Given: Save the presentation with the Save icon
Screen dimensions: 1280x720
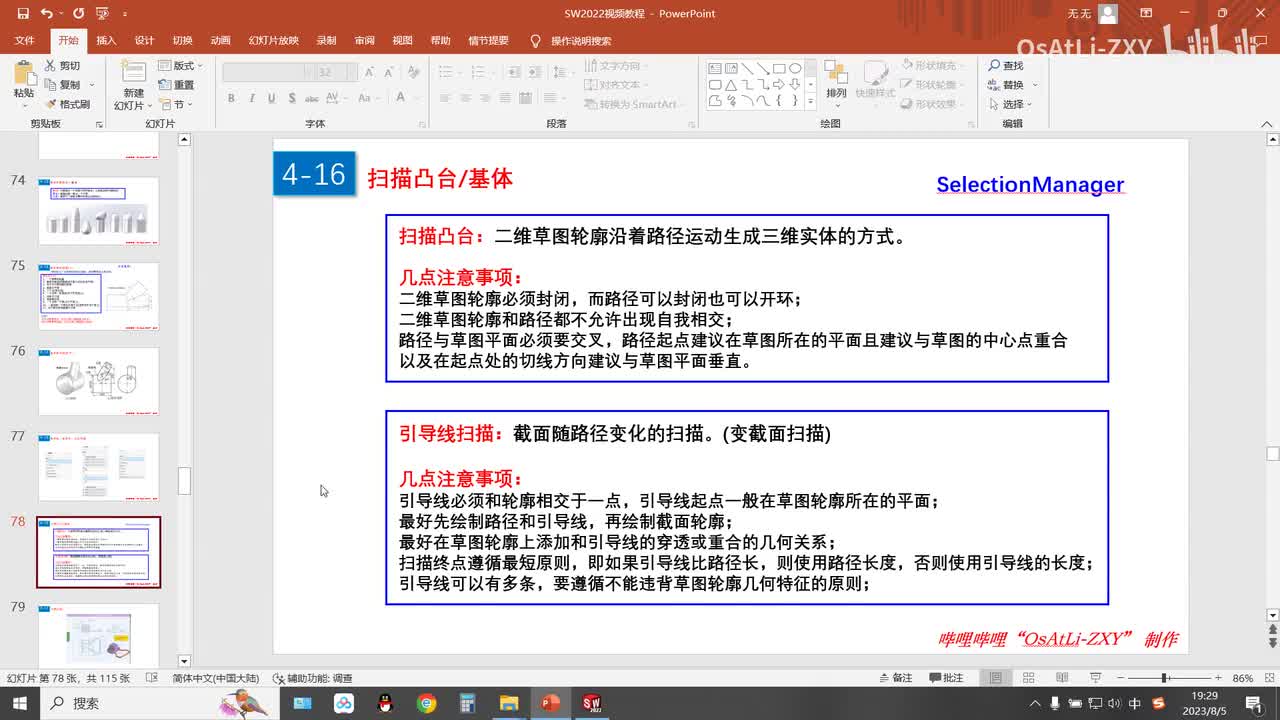Looking at the screenshot, I should [x=23, y=14].
